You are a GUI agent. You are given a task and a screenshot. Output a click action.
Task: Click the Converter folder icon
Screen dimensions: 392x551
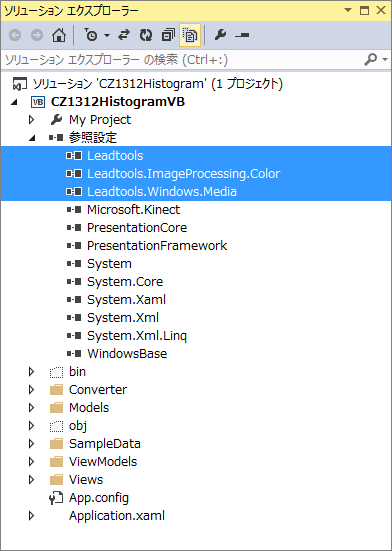tap(57, 390)
